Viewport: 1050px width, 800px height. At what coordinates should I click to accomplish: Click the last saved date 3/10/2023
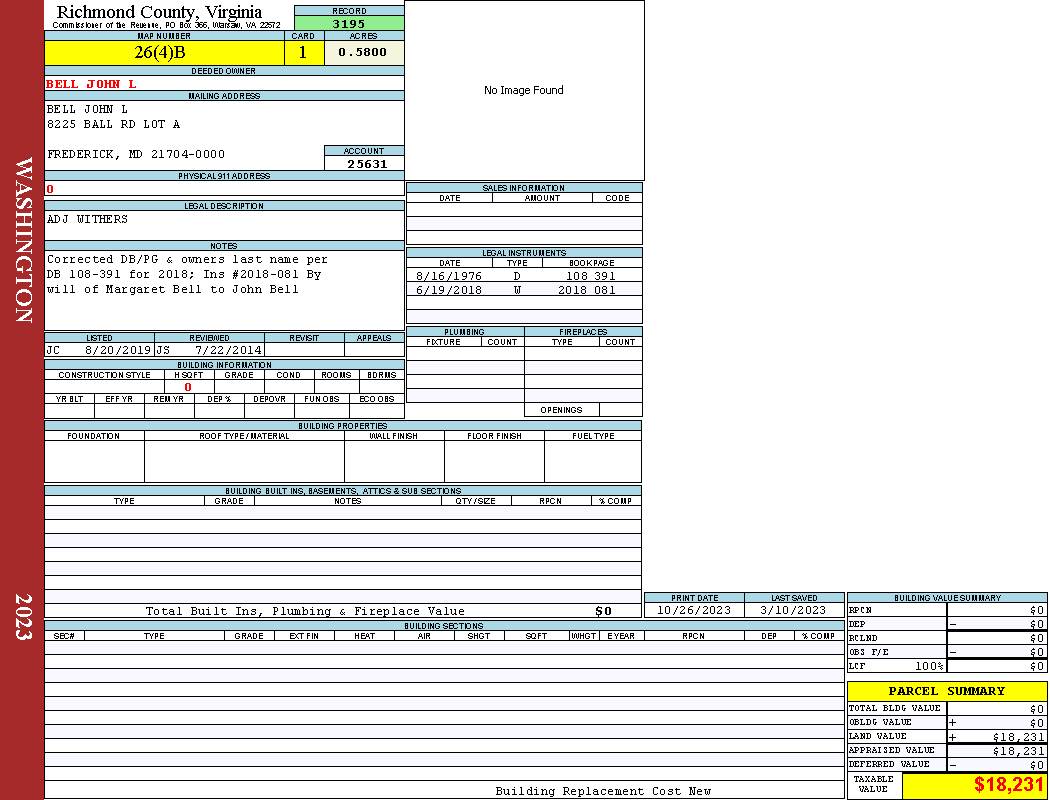click(x=793, y=610)
